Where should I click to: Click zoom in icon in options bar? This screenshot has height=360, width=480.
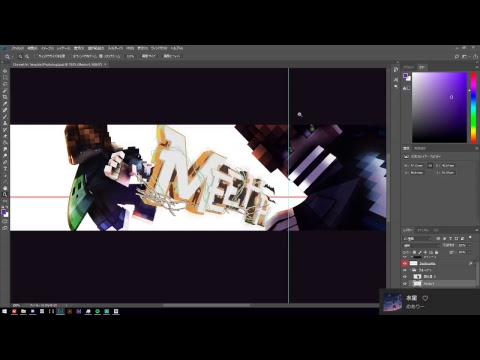pos(20,56)
